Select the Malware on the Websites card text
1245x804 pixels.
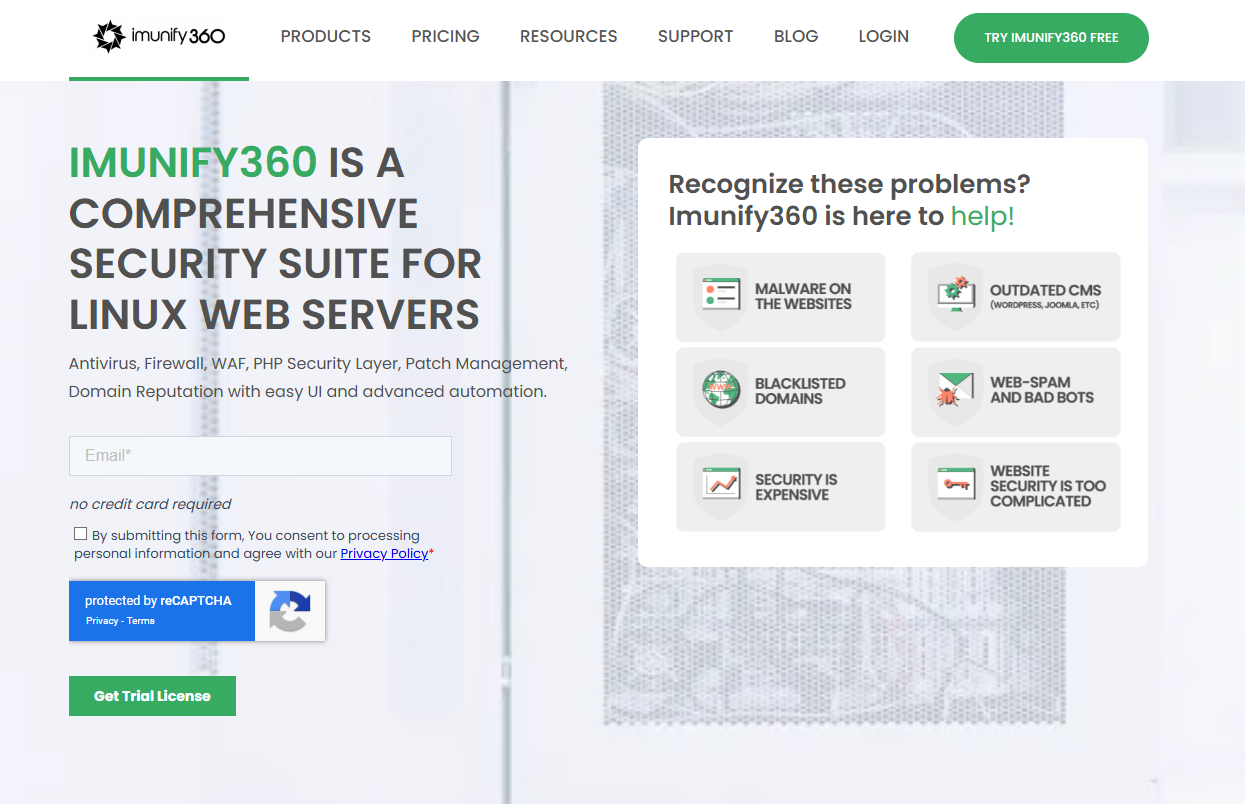(x=803, y=296)
